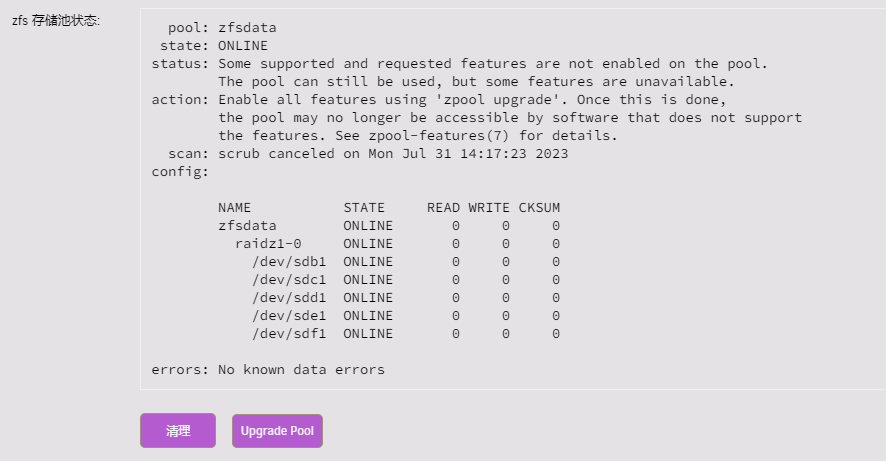Image resolution: width=886 pixels, height=461 pixels.
Task: Click the /dev/sdd1 device row
Action: point(406,298)
